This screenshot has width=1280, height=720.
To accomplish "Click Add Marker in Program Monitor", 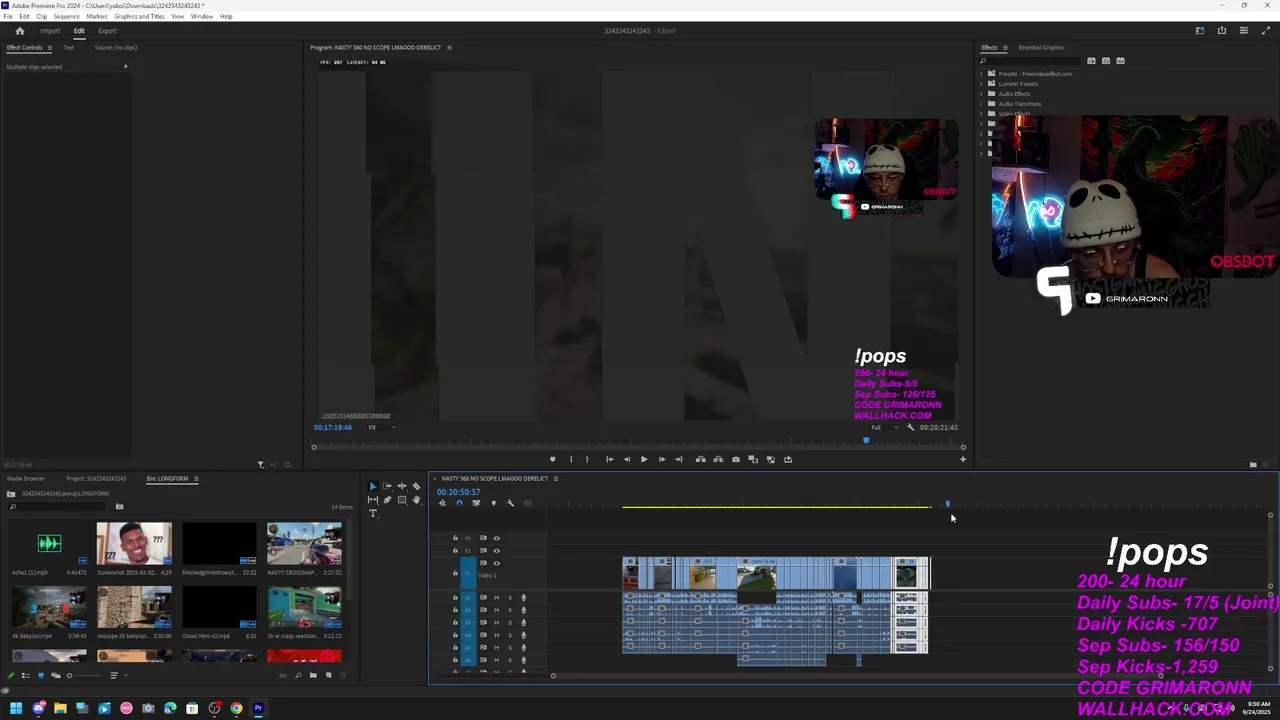I will tap(552, 459).
